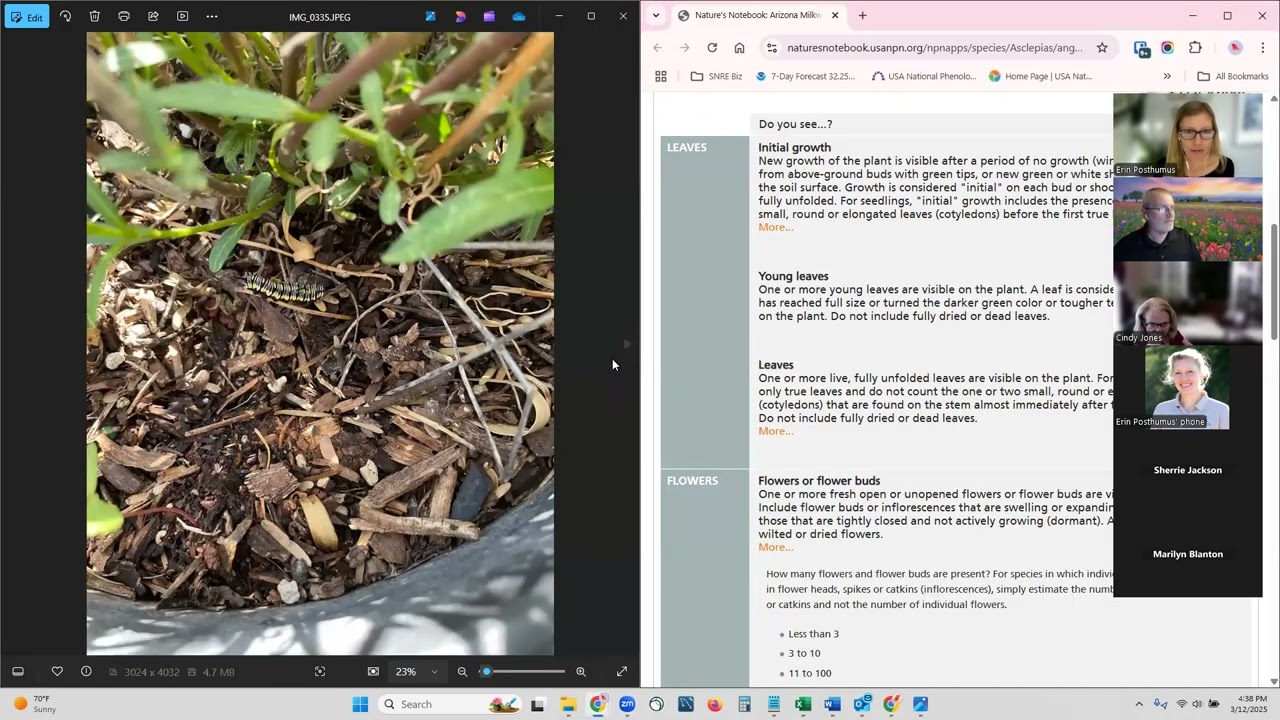Click More link under Flowers or flower buds
The width and height of the screenshot is (1280, 720).
tap(775, 547)
